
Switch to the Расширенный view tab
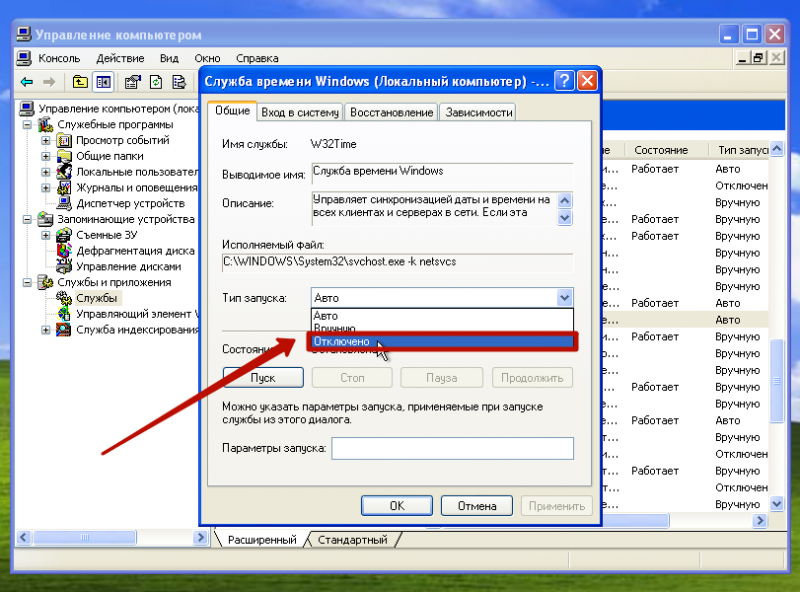(262, 539)
